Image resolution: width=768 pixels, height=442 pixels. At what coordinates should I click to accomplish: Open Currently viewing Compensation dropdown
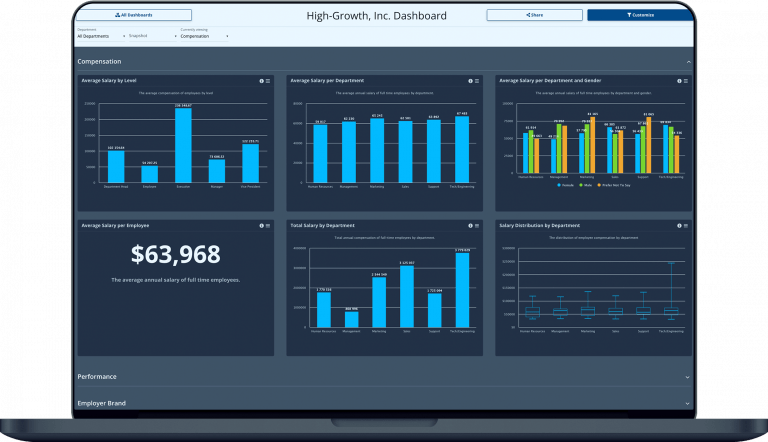[x=204, y=36]
